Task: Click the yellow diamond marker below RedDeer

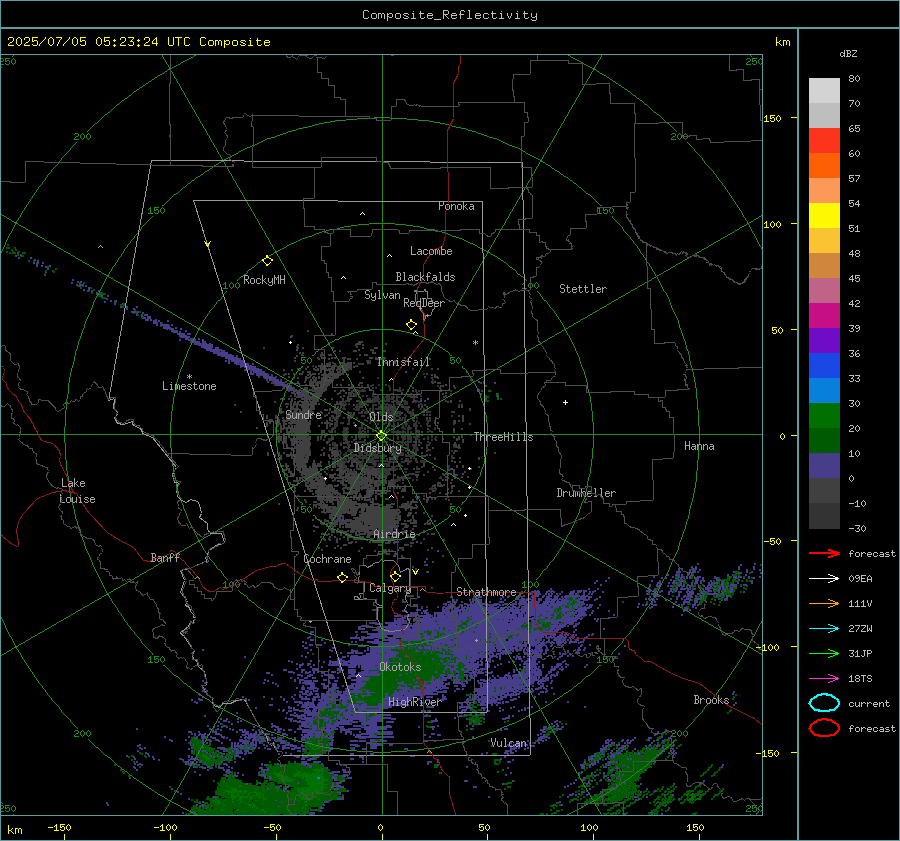Action: (x=411, y=325)
